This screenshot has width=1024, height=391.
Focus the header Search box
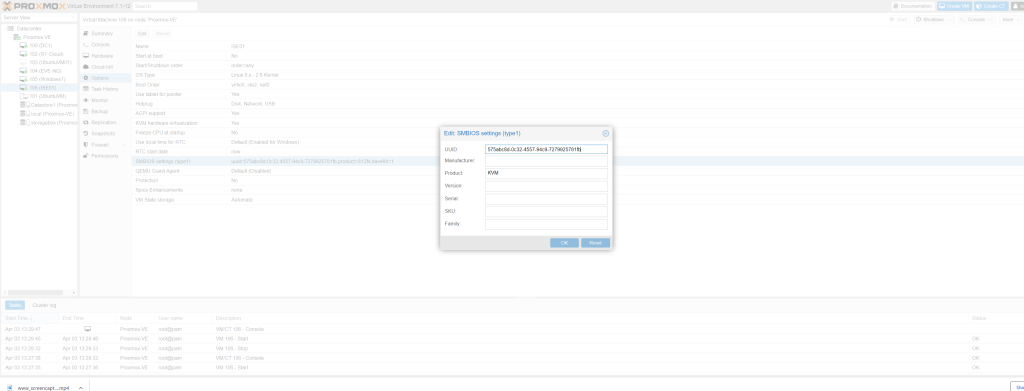(165, 6)
